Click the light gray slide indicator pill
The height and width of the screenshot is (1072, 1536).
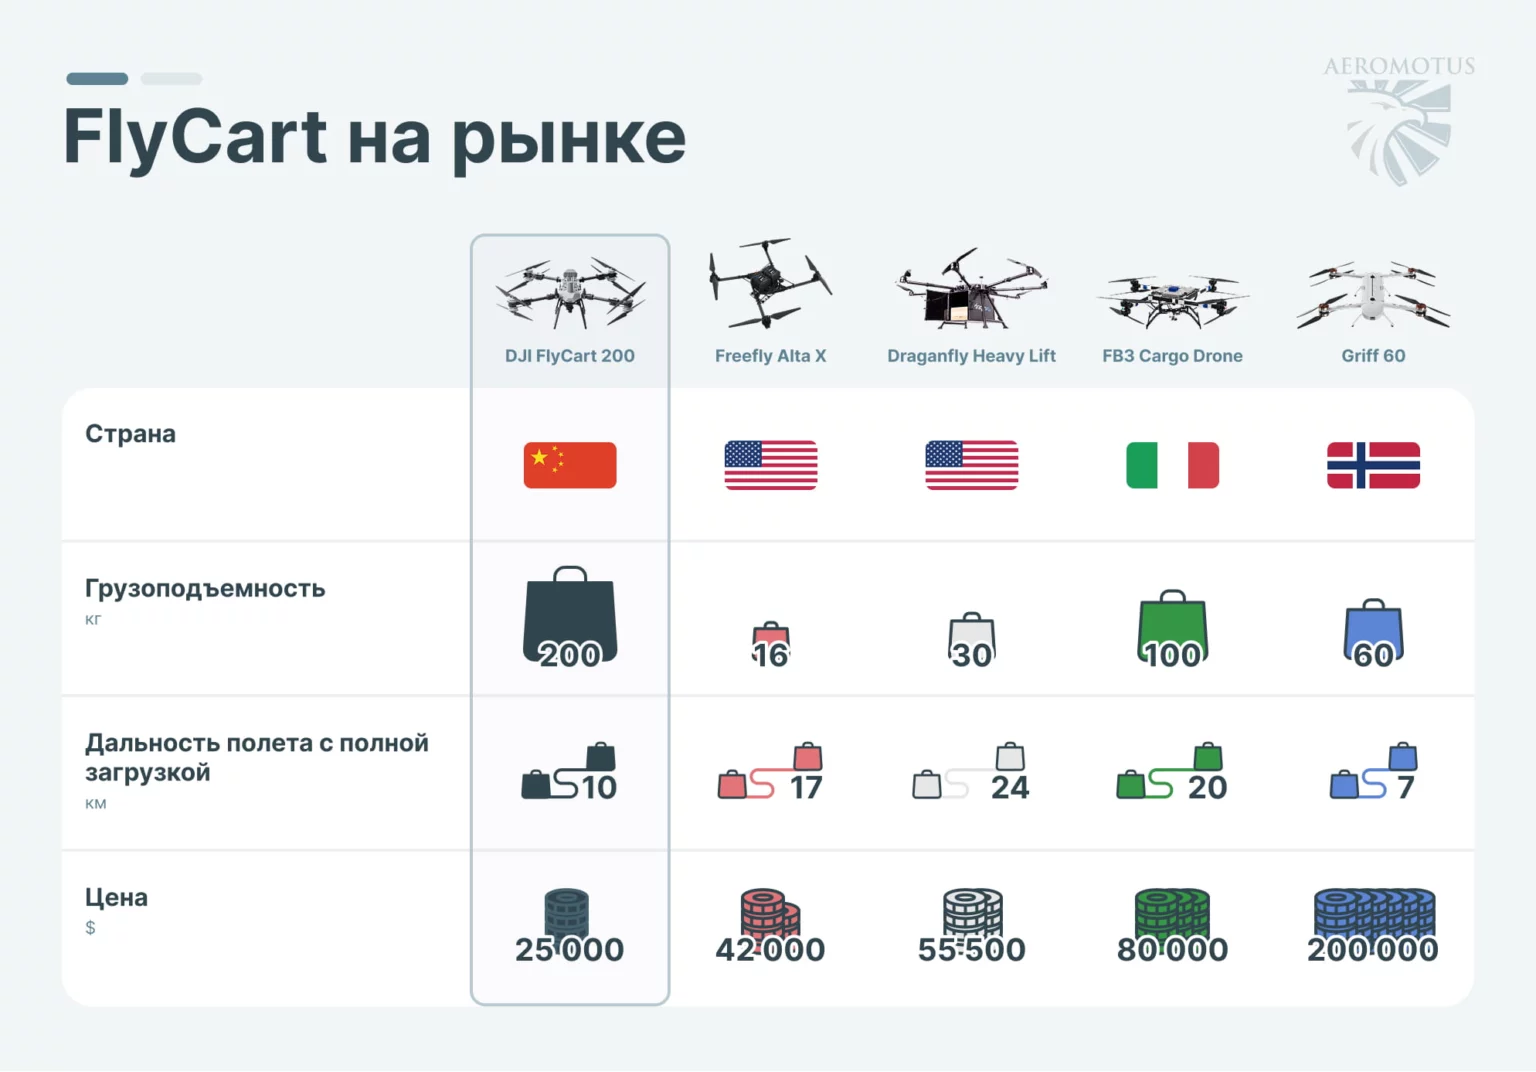point(171,78)
